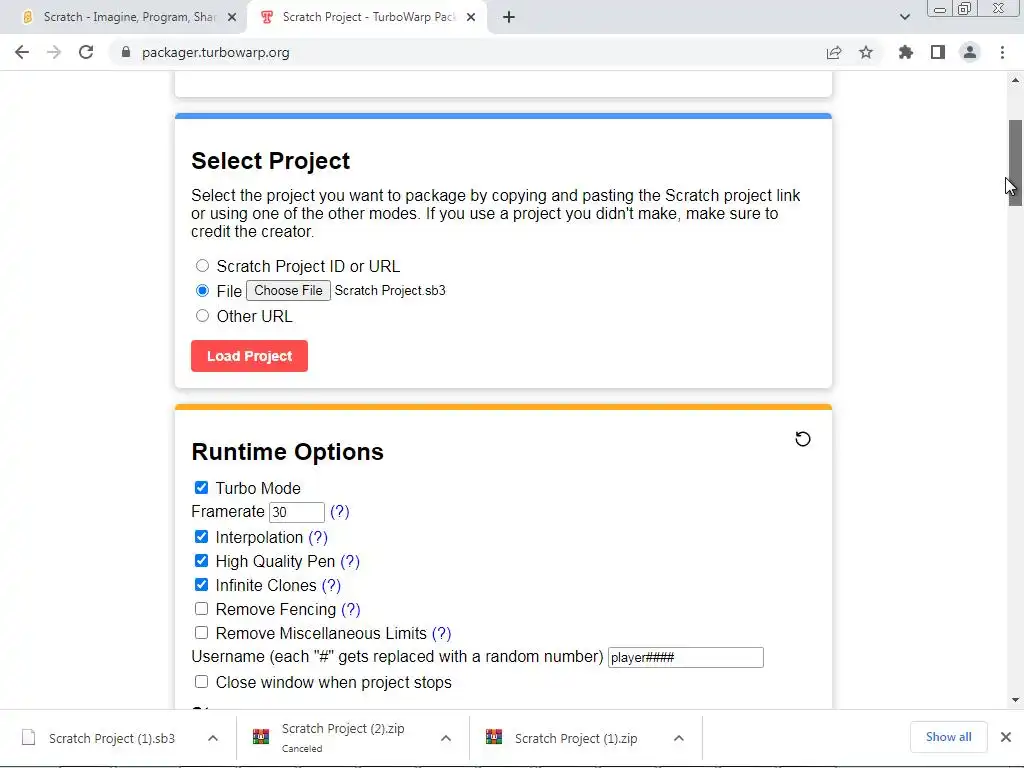Expand options for Scratch Project (1).sb3 download
This screenshot has height=768, width=1024.
[213, 738]
